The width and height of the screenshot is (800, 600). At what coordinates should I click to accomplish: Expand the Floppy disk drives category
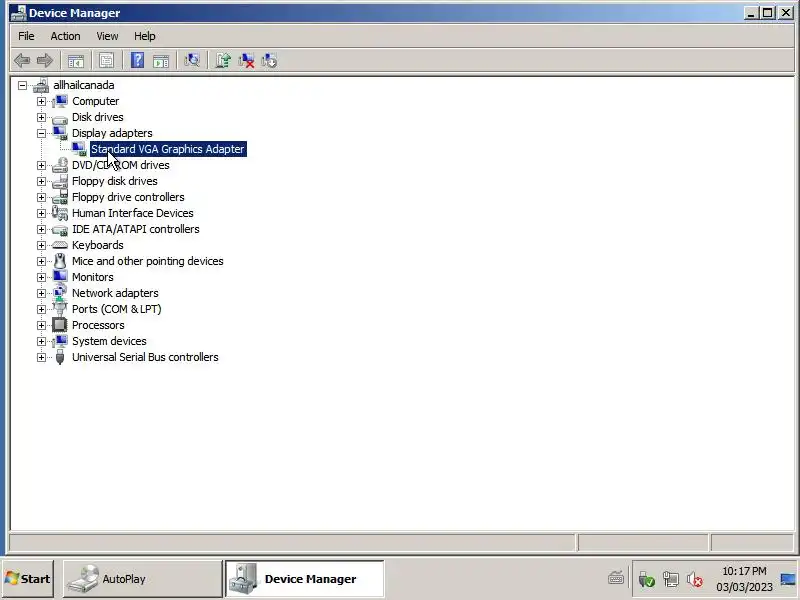pos(41,181)
